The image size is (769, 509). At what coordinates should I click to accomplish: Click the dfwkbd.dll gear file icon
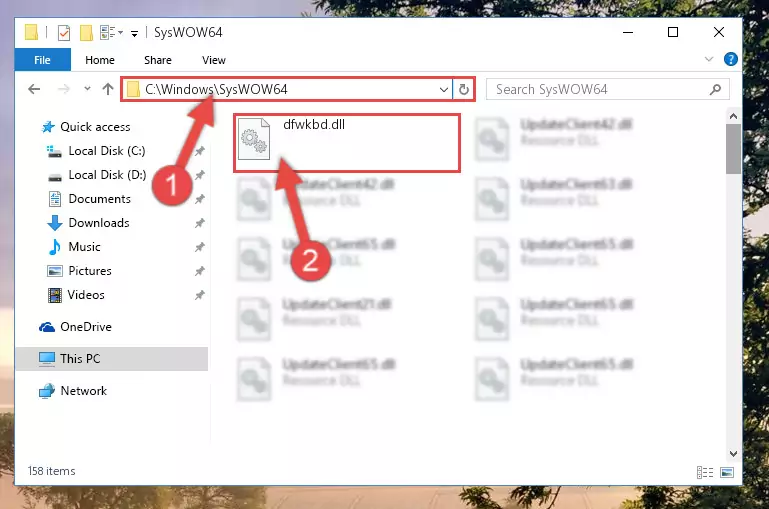click(254, 139)
